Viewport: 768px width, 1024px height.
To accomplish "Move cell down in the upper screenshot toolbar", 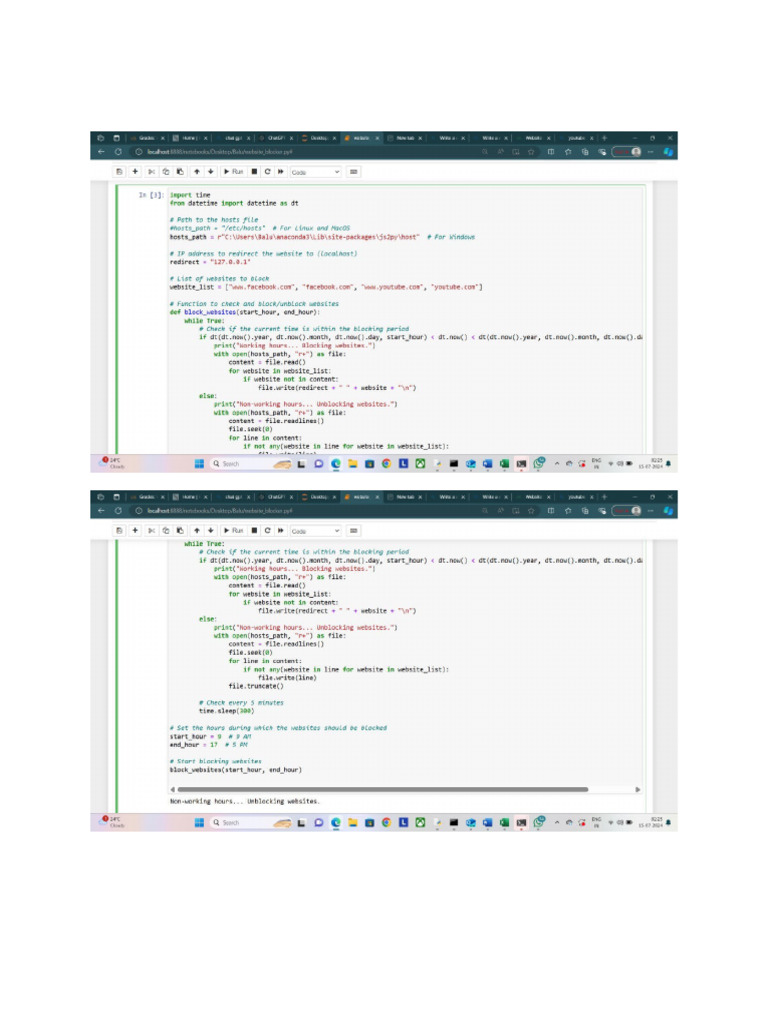I will (210, 172).
